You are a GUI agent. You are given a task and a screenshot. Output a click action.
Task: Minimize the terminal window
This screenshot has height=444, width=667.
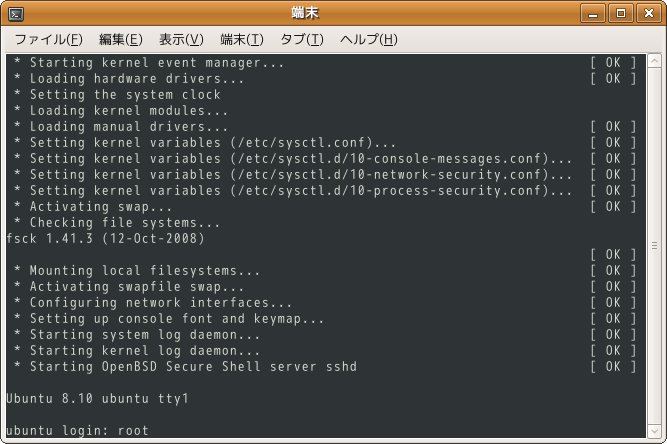593,14
